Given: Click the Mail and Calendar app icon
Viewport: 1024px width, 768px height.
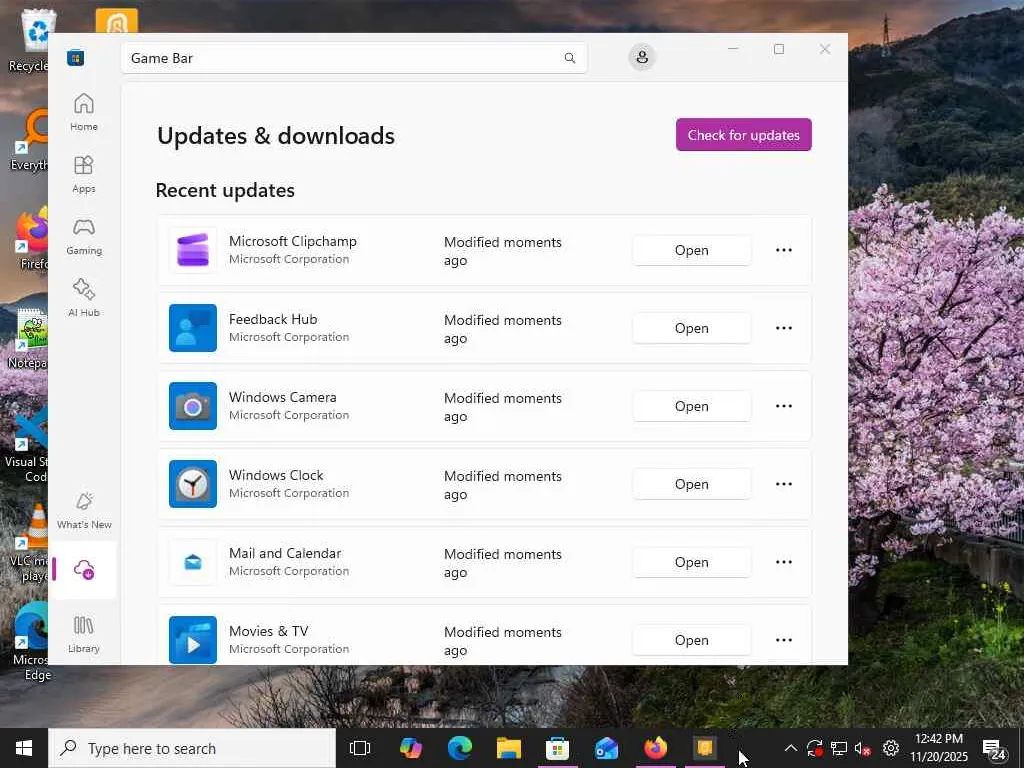Looking at the screenshot, I should pyautogui.click(x=193, y=562).
